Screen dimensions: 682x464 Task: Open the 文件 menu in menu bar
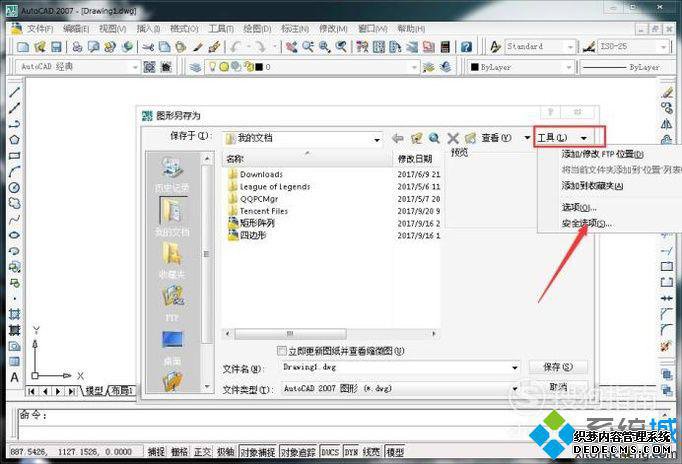pyautogui.click(x=40, y=29)
